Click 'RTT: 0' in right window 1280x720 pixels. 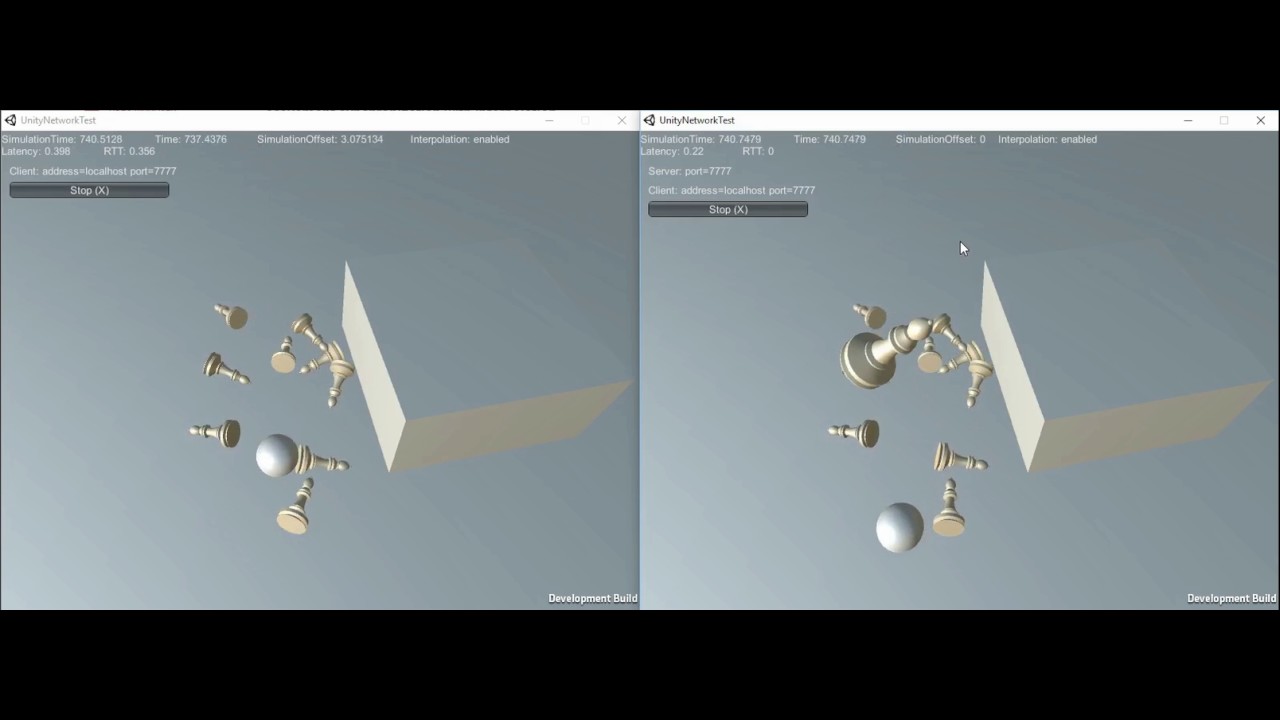coord(758,151)
